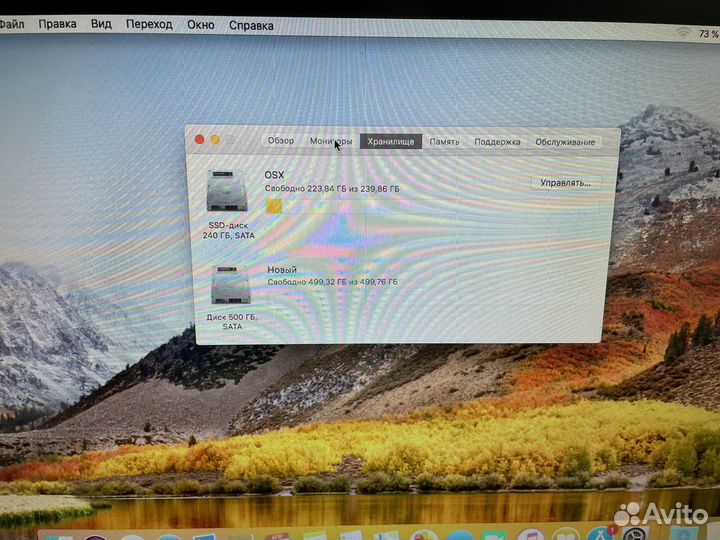The width and height of the screenshot is (720, 540).
Task: Click the Новый volume name
Action: click(x=282, y=270)
